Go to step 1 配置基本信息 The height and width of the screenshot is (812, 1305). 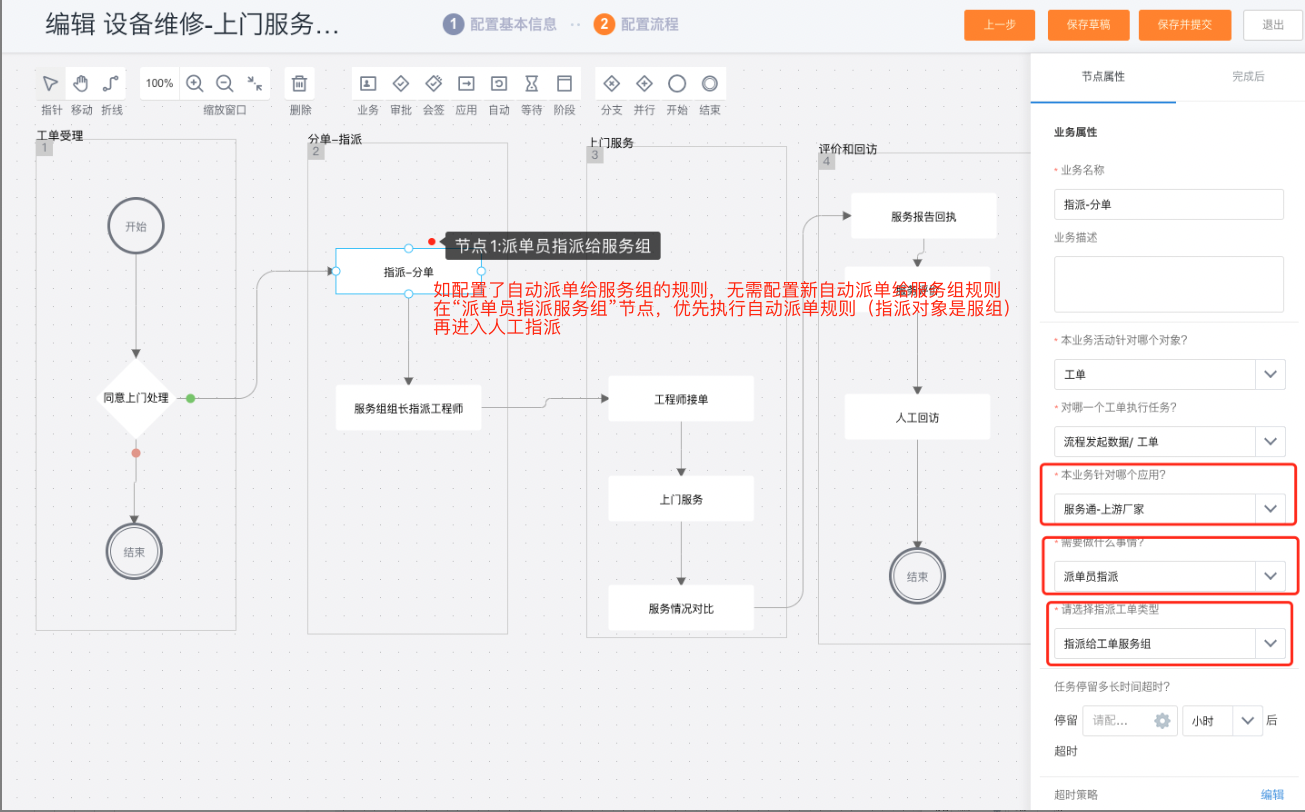click(x=500, y=24)
